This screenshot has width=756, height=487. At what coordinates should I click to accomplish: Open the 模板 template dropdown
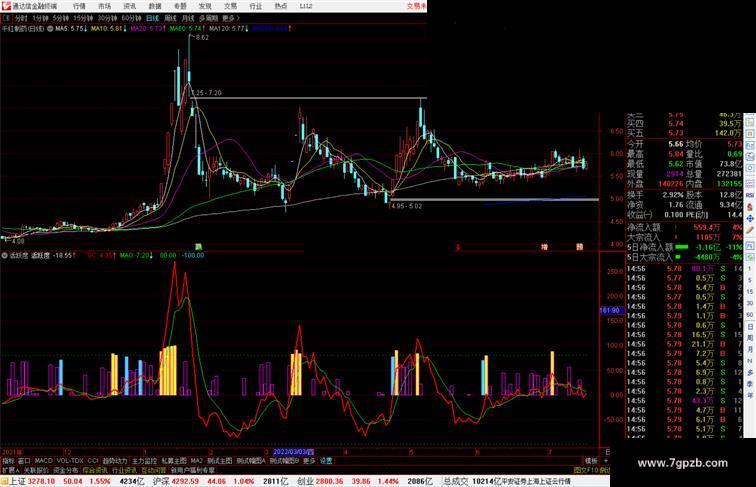[x=591, y=461]
